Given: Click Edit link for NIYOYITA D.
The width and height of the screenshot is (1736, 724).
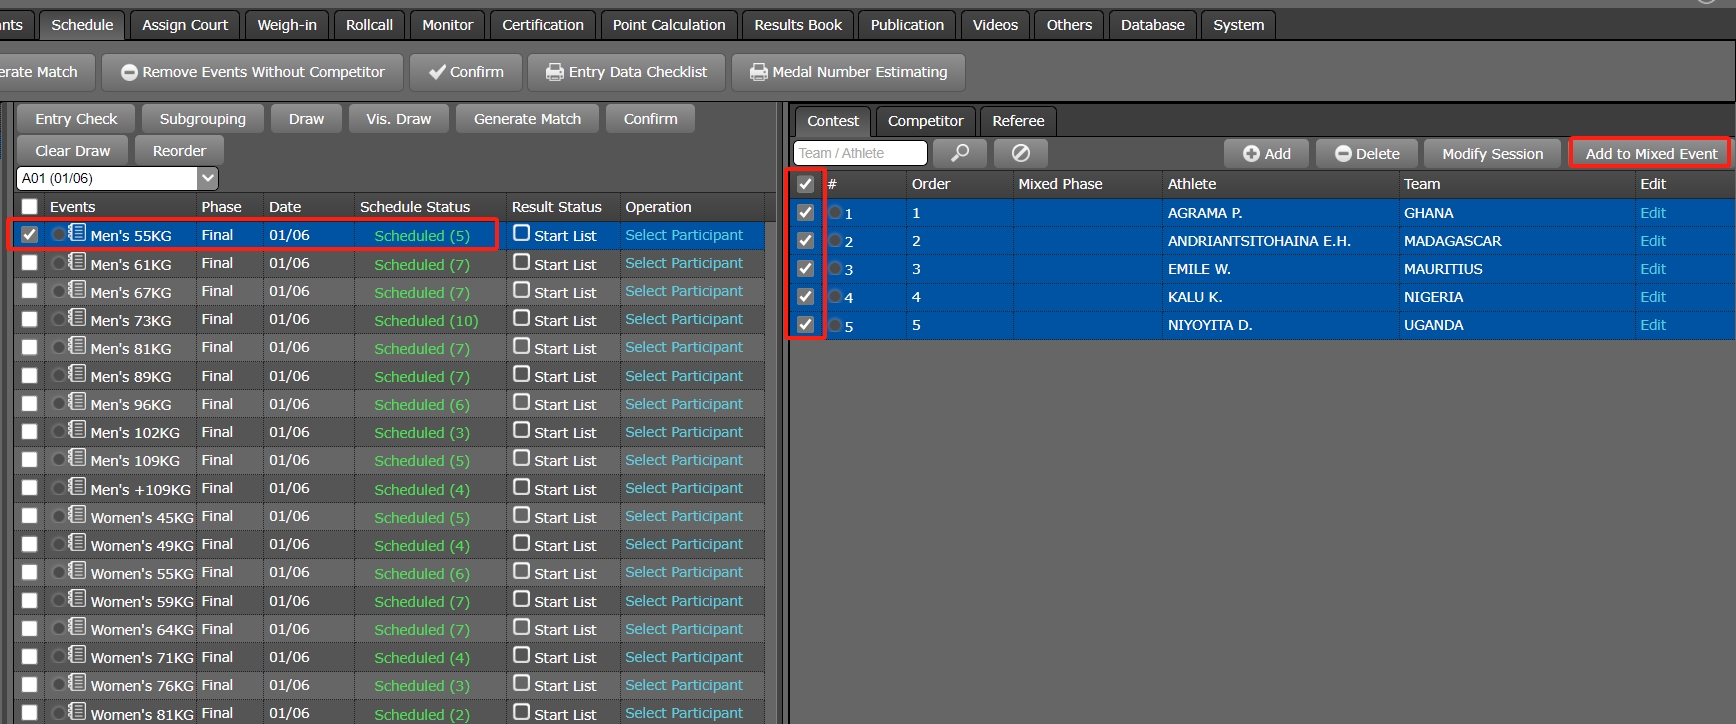Looking at the screenshot, I should [1652, 325].
